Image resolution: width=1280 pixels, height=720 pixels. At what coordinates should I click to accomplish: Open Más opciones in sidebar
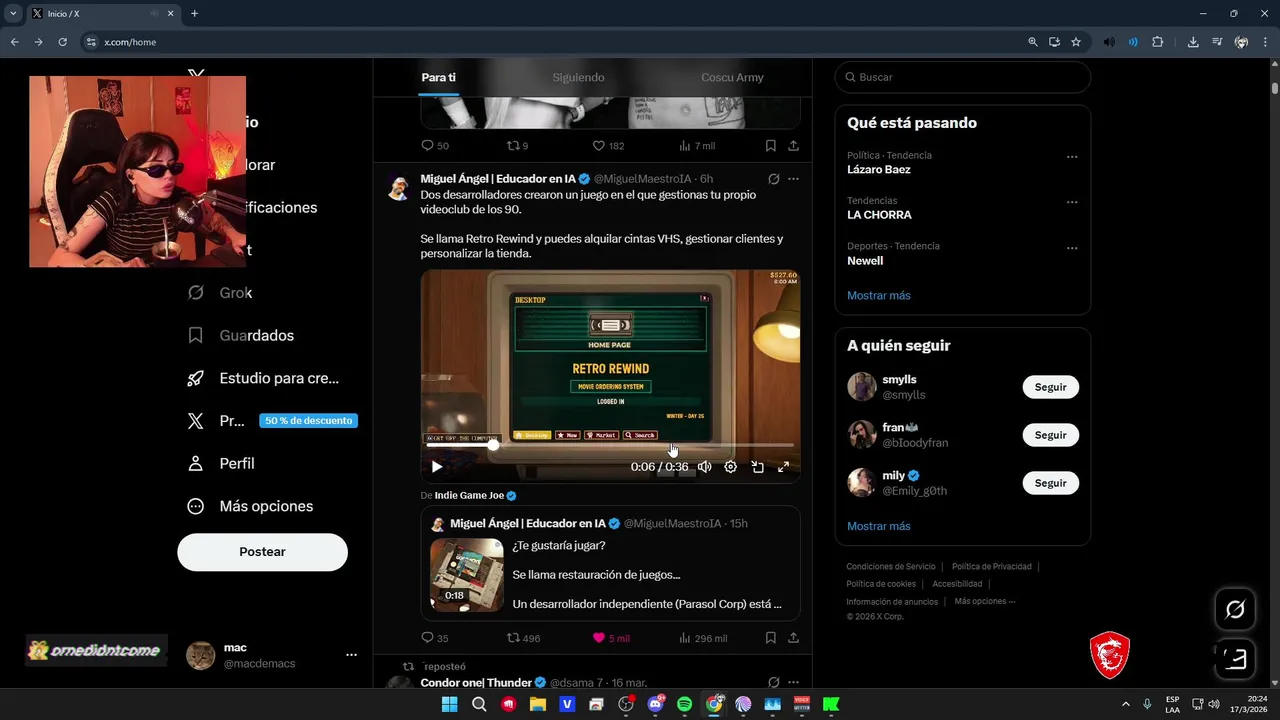click(250, 506)
